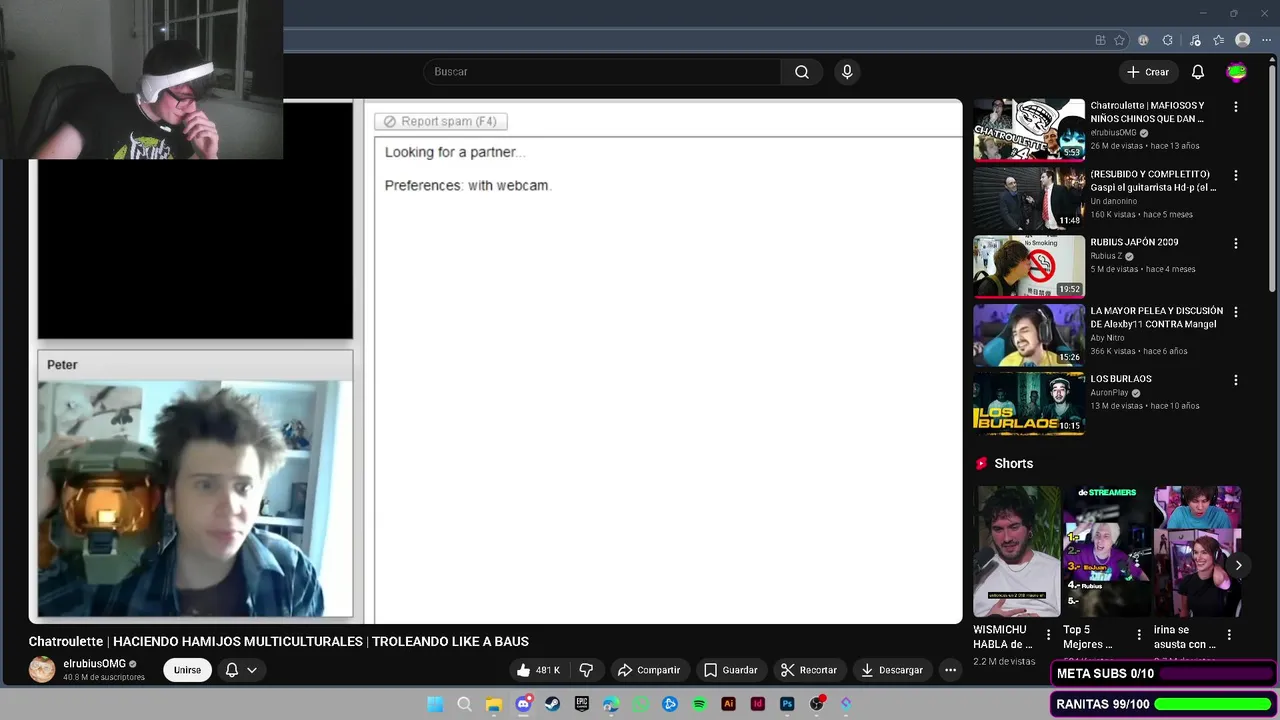
Task: Click Recortar scissors button
Action: pos(809,670)
